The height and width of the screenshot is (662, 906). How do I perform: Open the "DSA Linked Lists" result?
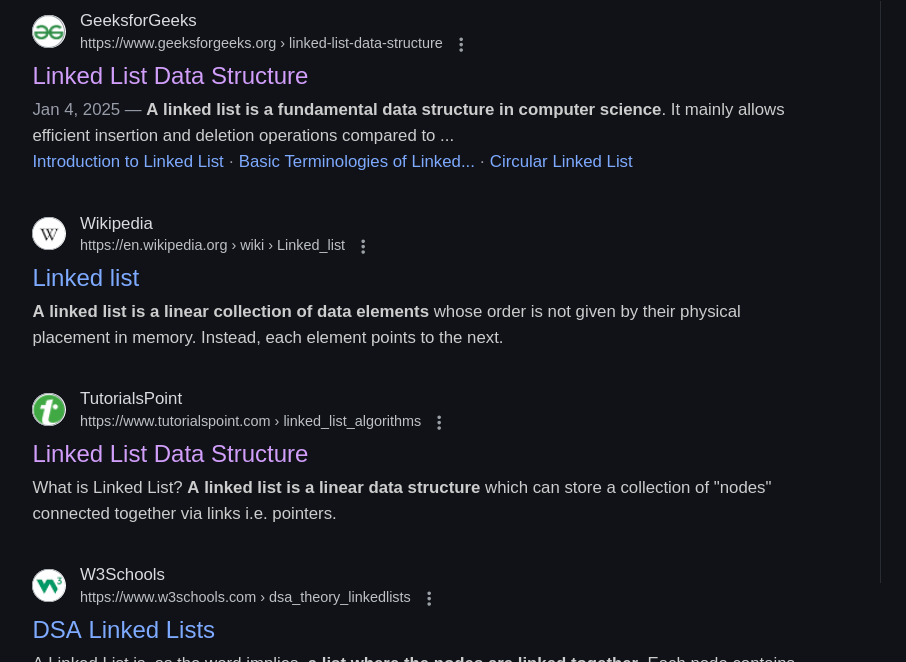(124, 630)
